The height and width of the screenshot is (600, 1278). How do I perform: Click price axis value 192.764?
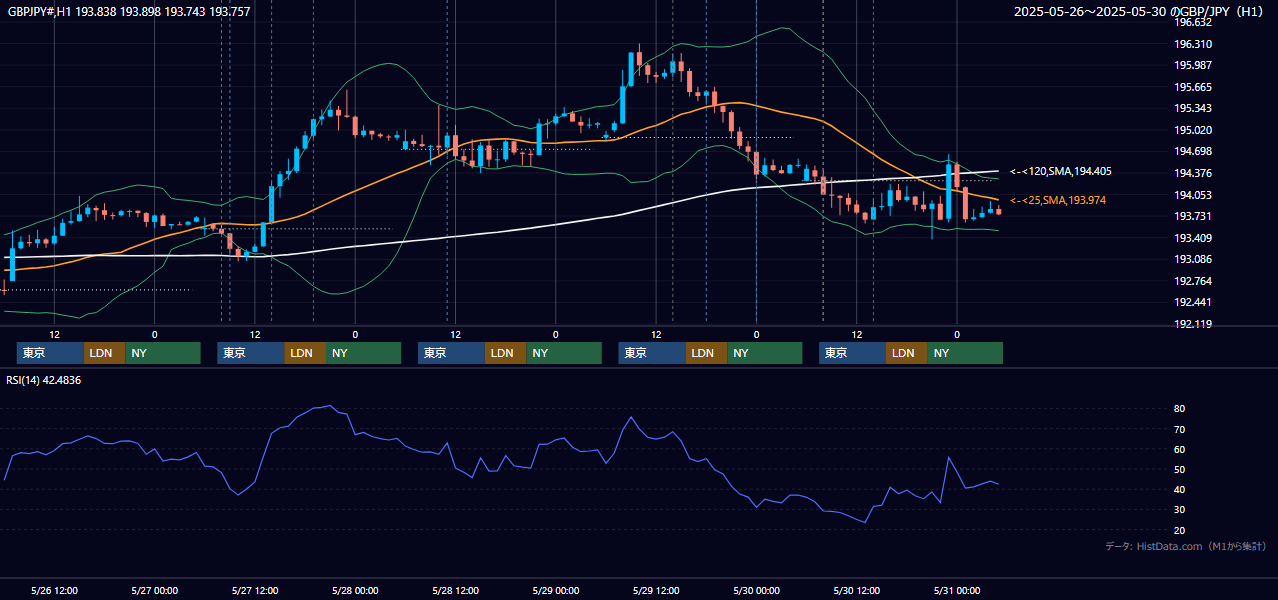point(1192,281)
